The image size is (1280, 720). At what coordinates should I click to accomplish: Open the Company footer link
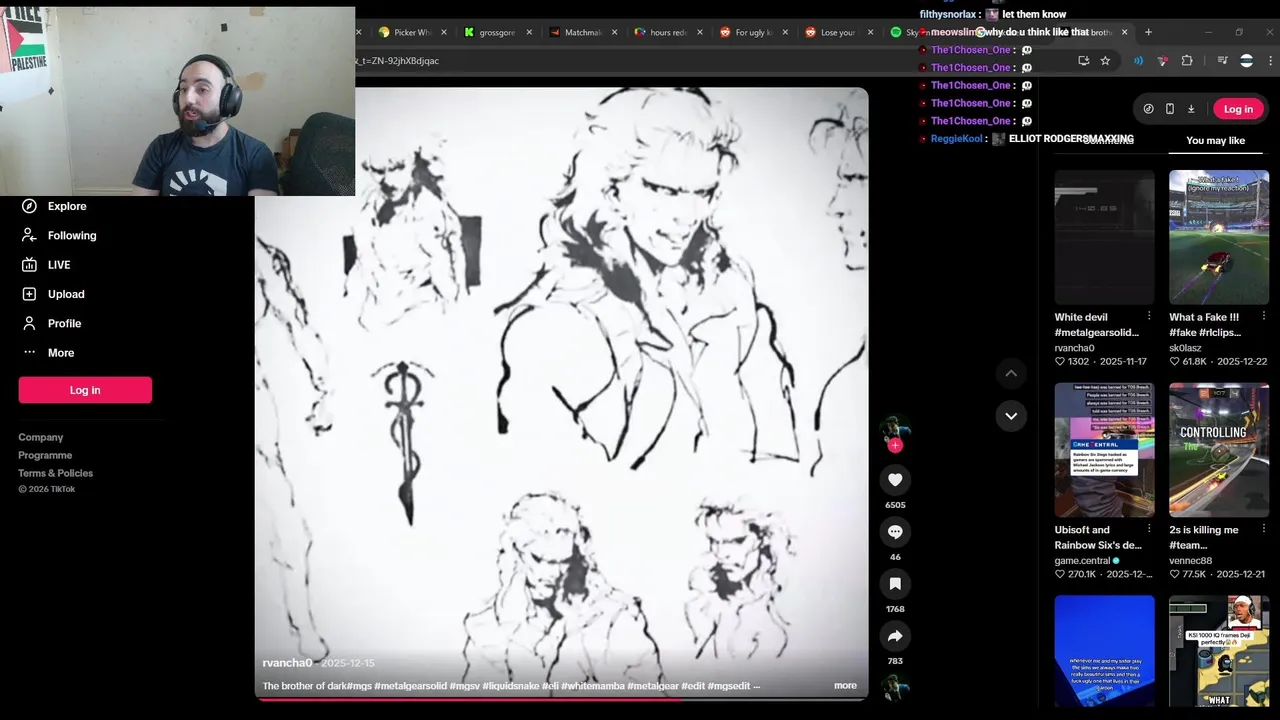(x=40, y=437)
